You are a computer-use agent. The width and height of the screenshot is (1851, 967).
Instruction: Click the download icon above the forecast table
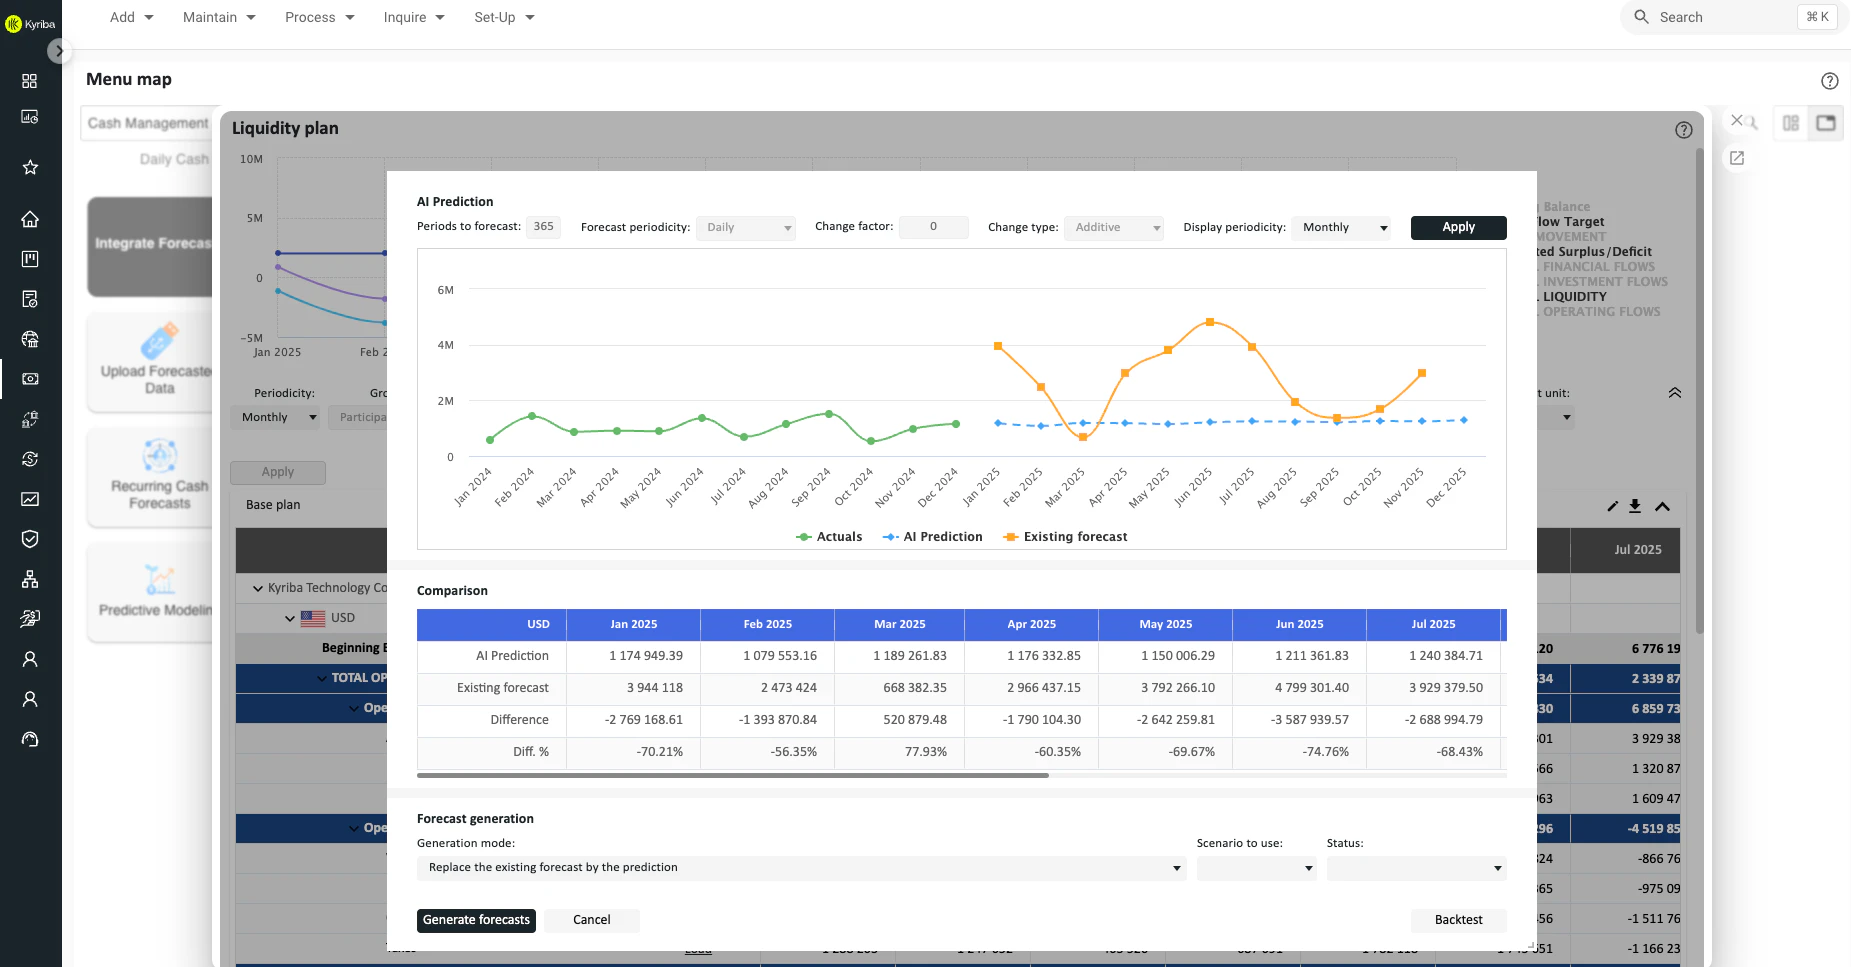click(x=1636, y=507)
